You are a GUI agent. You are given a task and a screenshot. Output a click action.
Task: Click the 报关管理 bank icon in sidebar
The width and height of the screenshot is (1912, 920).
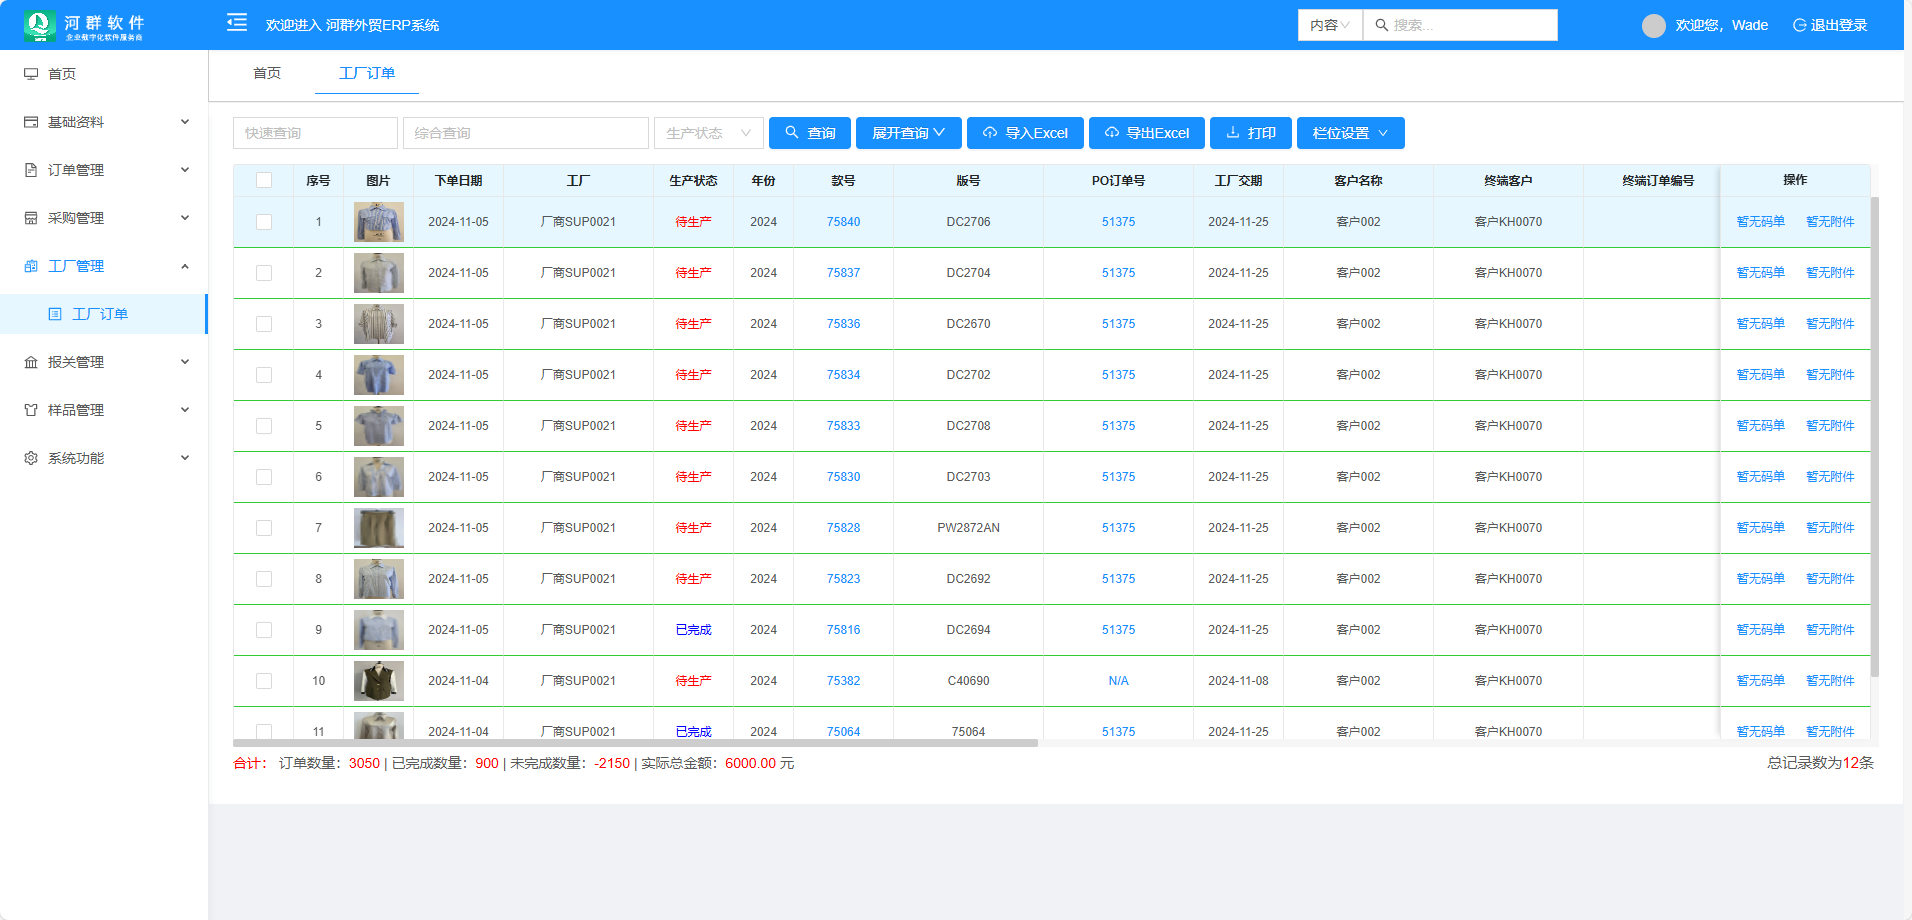point(31,362)
